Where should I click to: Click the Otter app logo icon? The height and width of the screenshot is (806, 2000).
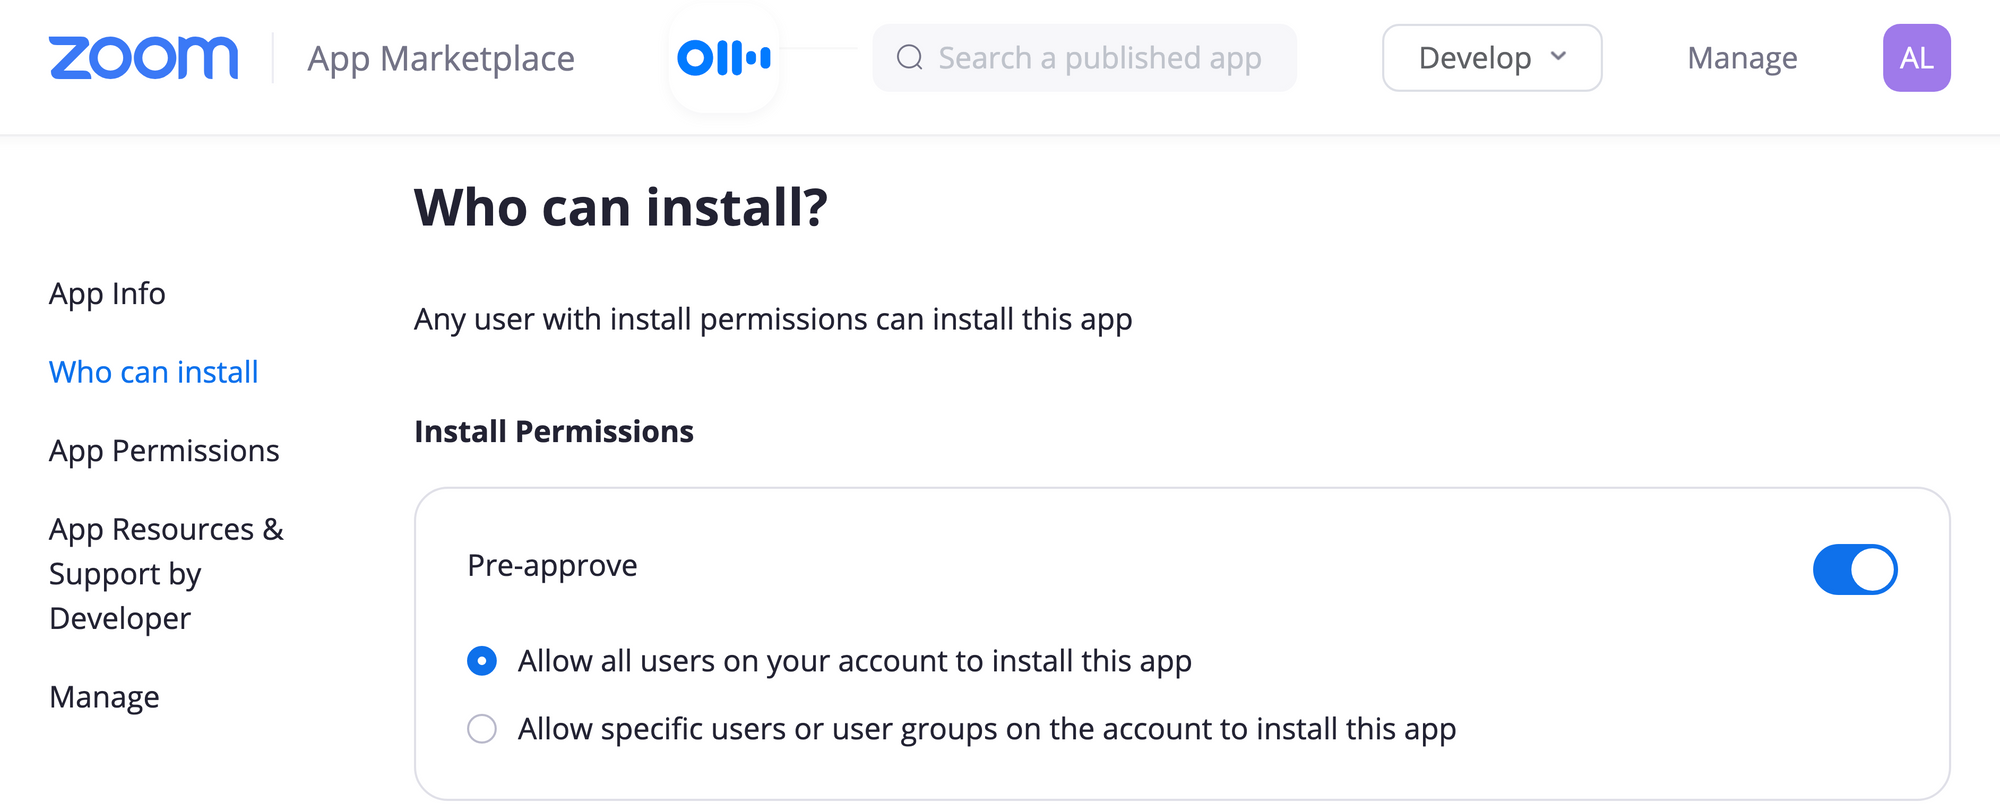tap(724, 58)
